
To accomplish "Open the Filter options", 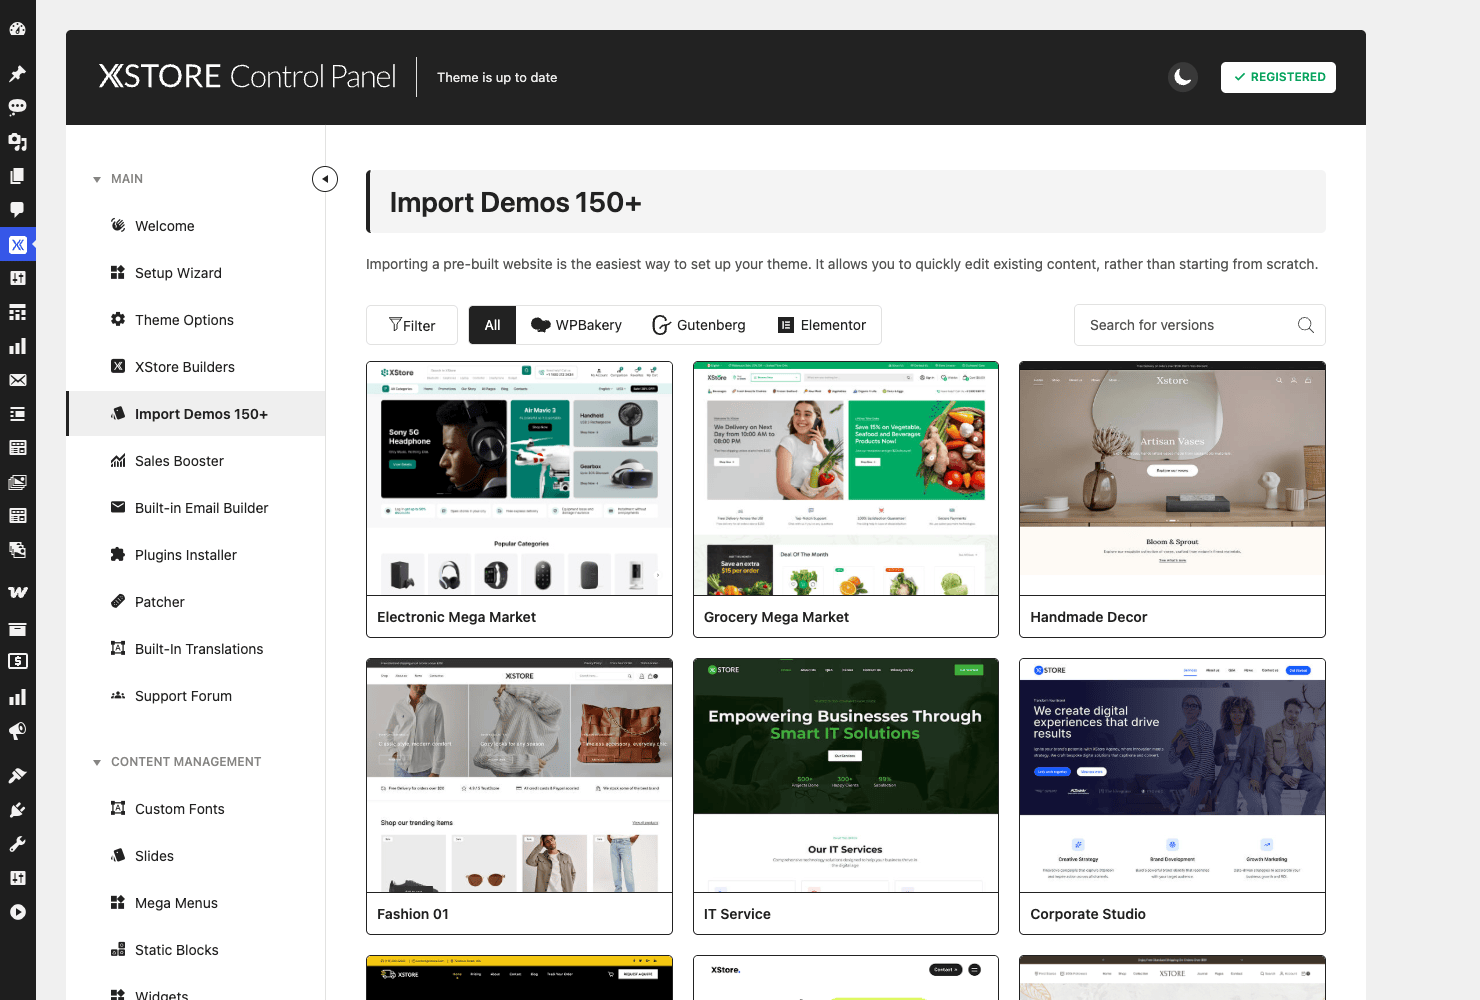I will [412, 325].
